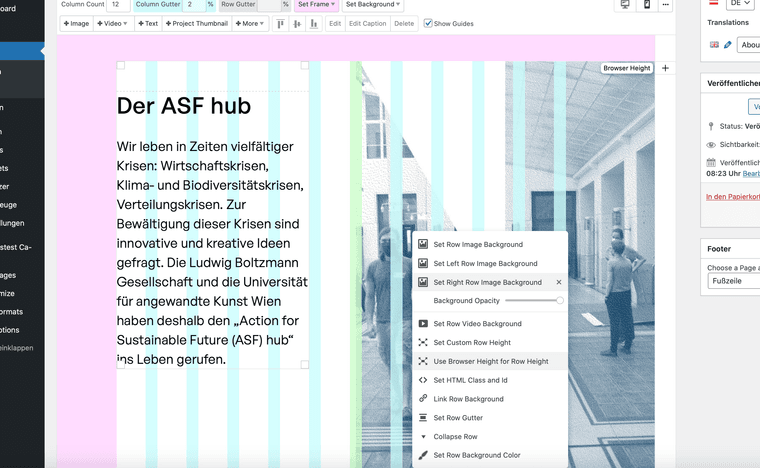Select Use Browser Height for Row Height
The height and width of the screenshot is (468, 760).
[x=490, y=361]
